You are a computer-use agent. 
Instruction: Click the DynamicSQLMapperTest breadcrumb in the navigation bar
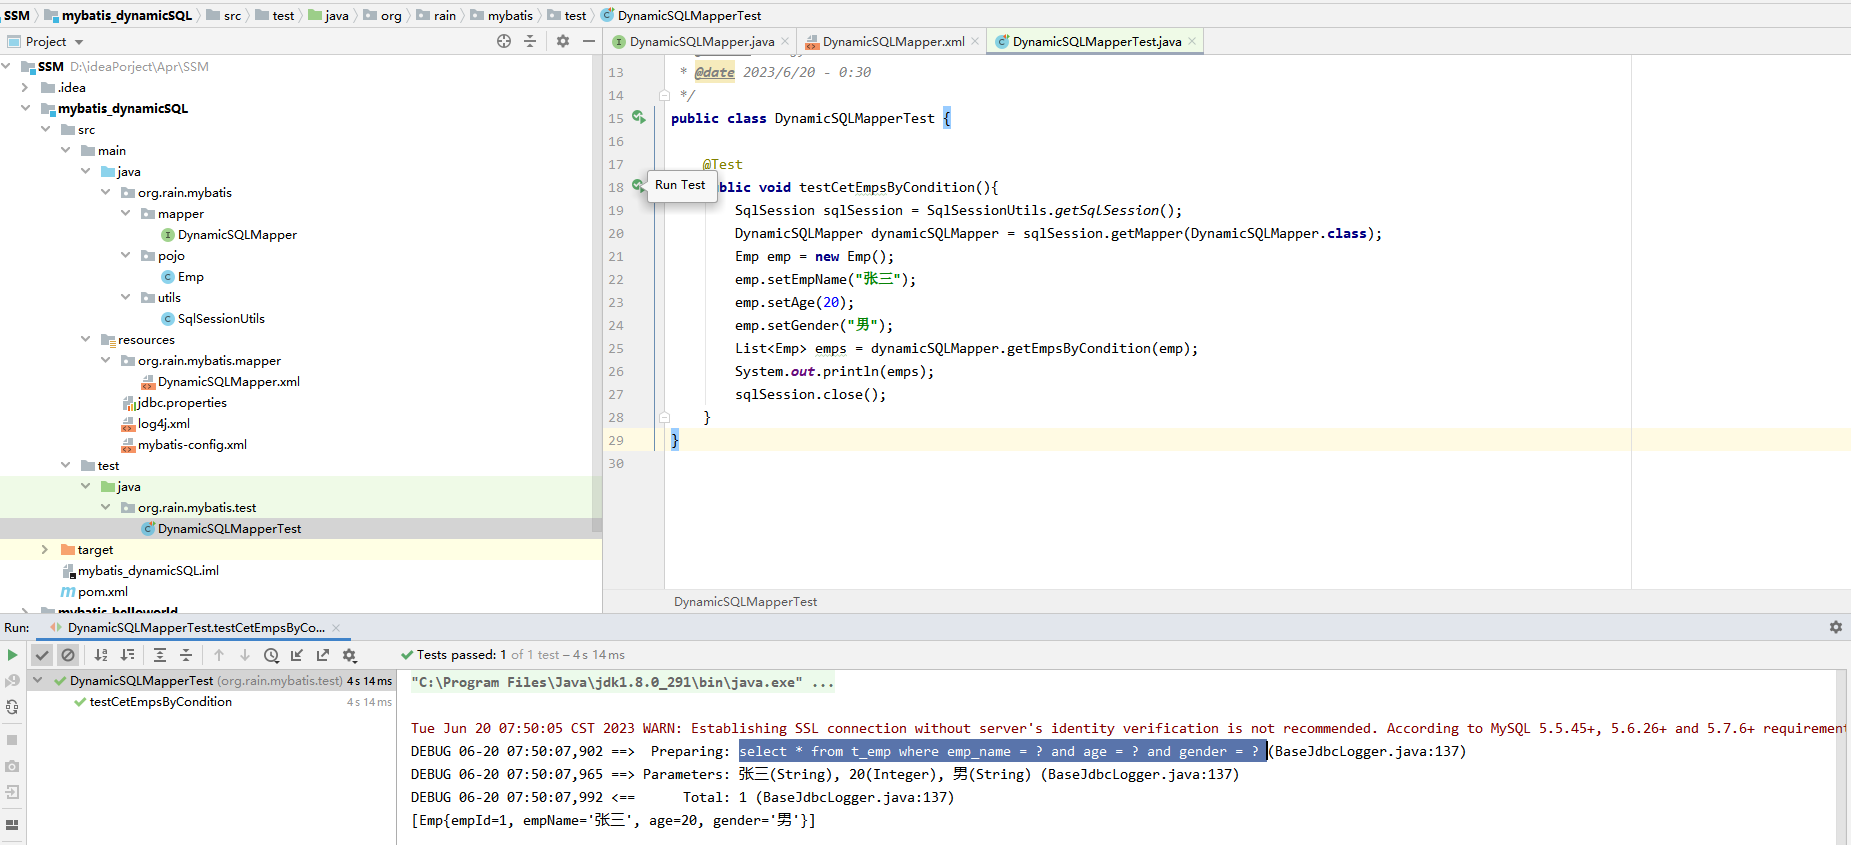pos(689,15)
